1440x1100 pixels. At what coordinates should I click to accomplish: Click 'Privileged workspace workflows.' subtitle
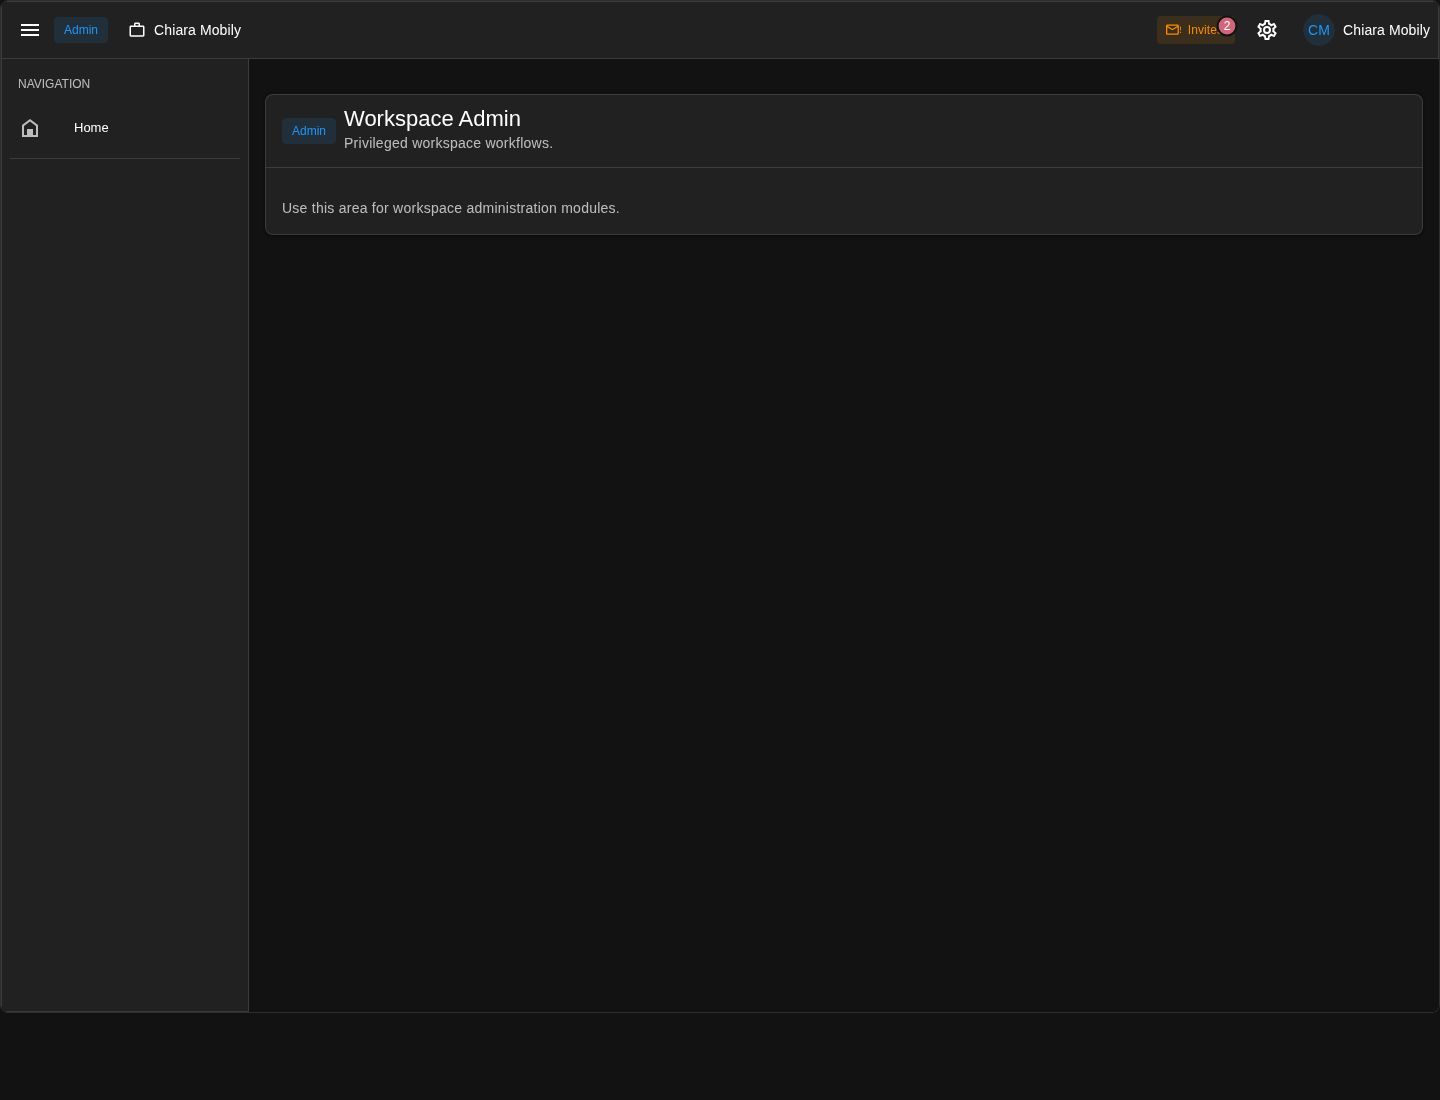click(448, 143)
